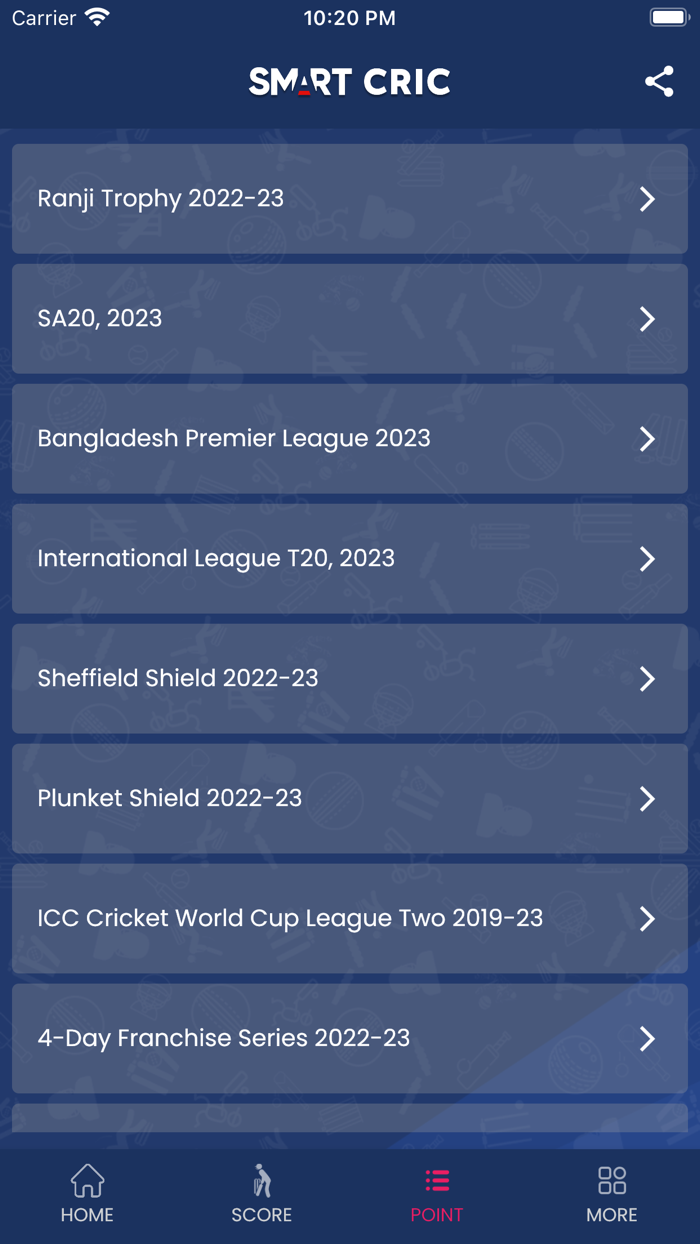This screenshot has height=1244, width=700.
Task: Tap the Home house icon
Action: pos(87,1181)
